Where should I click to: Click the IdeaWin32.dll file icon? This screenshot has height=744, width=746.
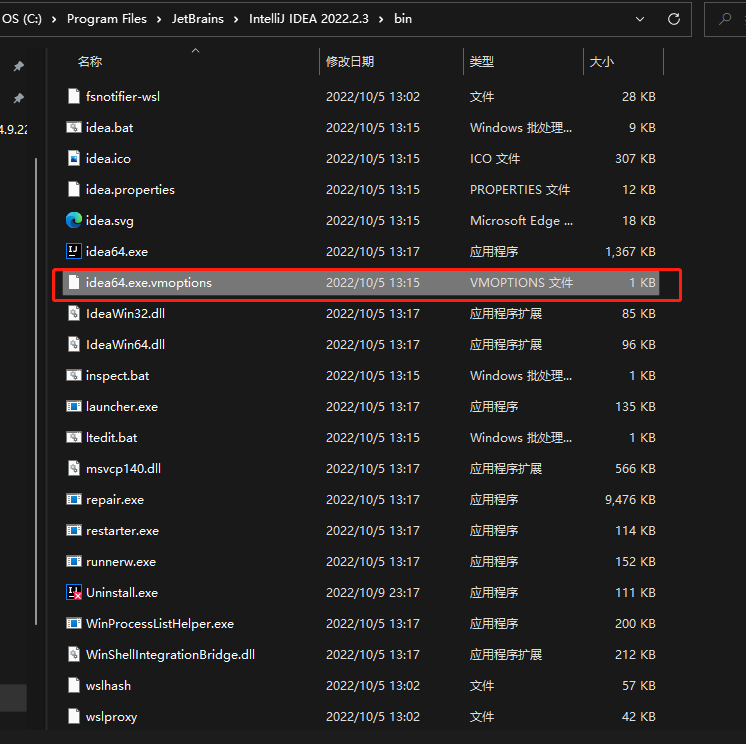click(74, 313)
